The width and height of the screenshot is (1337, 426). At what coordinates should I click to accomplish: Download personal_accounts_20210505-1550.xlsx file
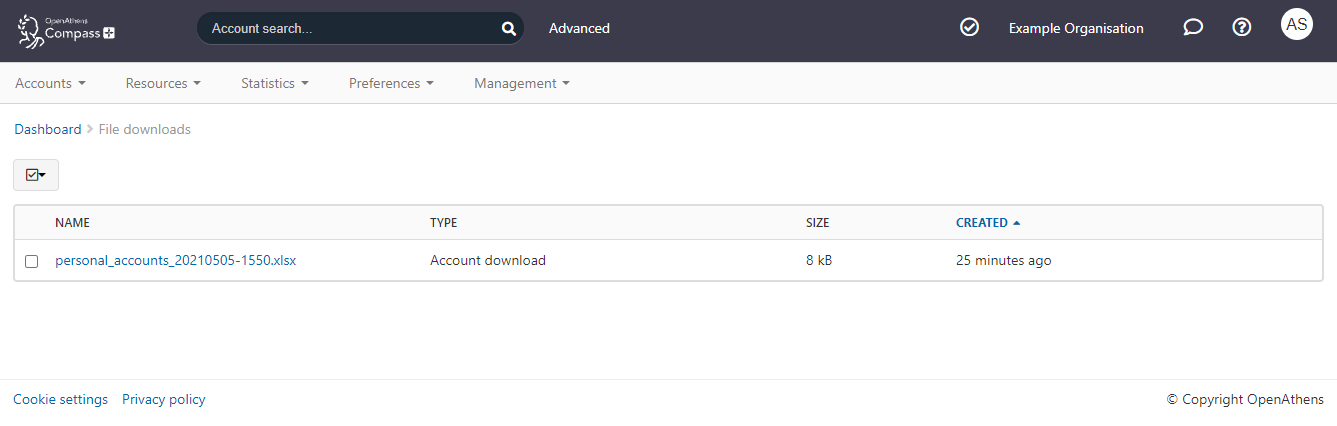tap(175, 261)
